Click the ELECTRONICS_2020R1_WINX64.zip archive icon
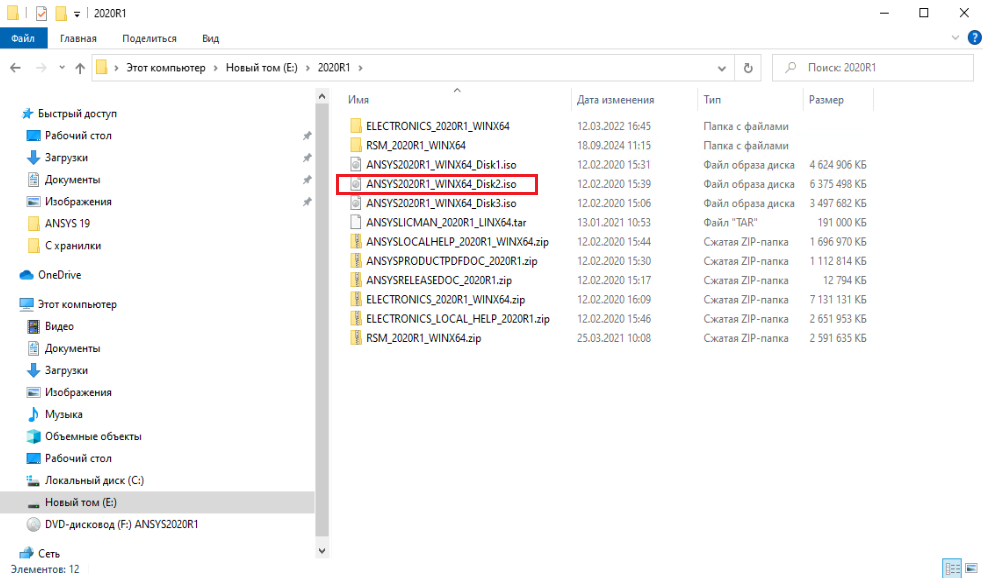Viewport: 983px width, 578px height. click(x=355, y=300)
